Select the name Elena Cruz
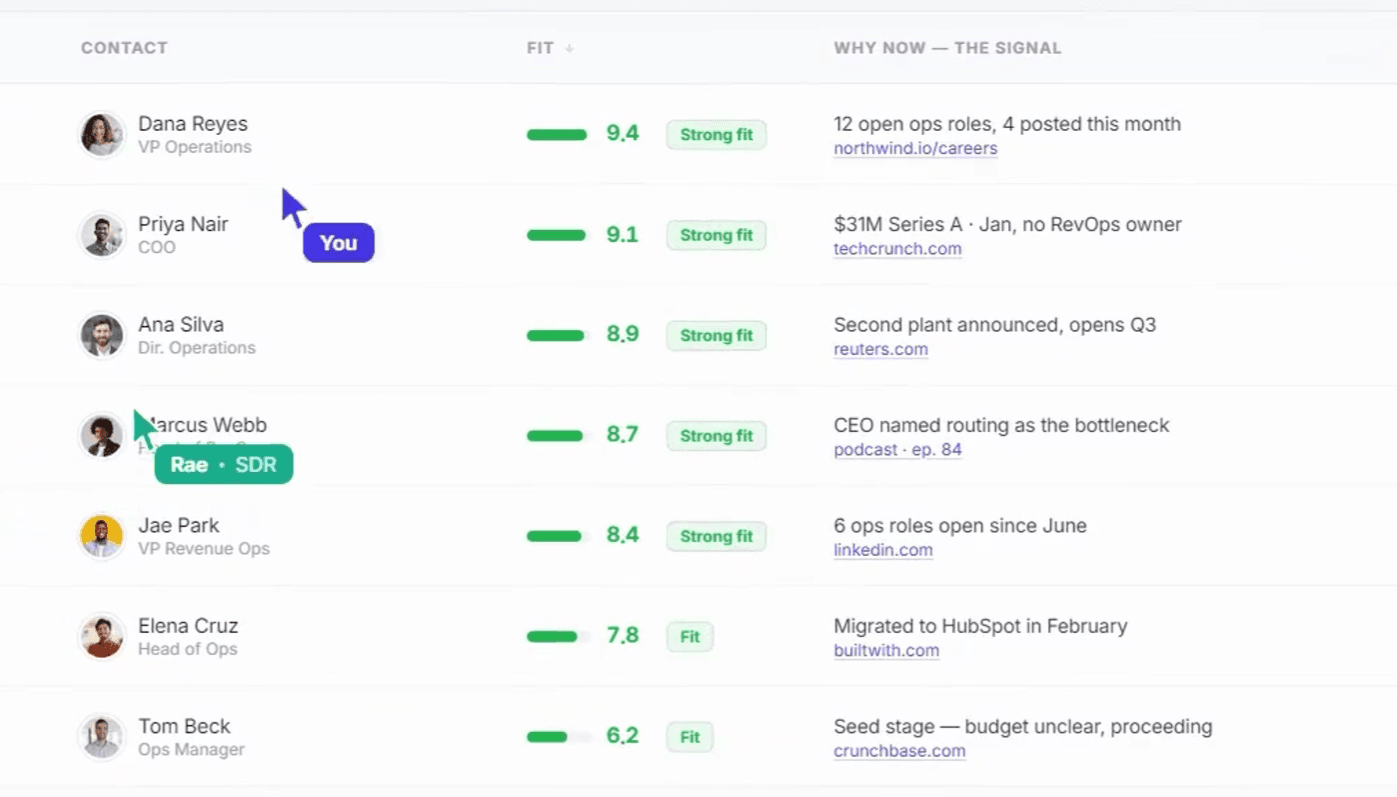Viewport: 1397px width, 797px height. [x=188, y=626]
